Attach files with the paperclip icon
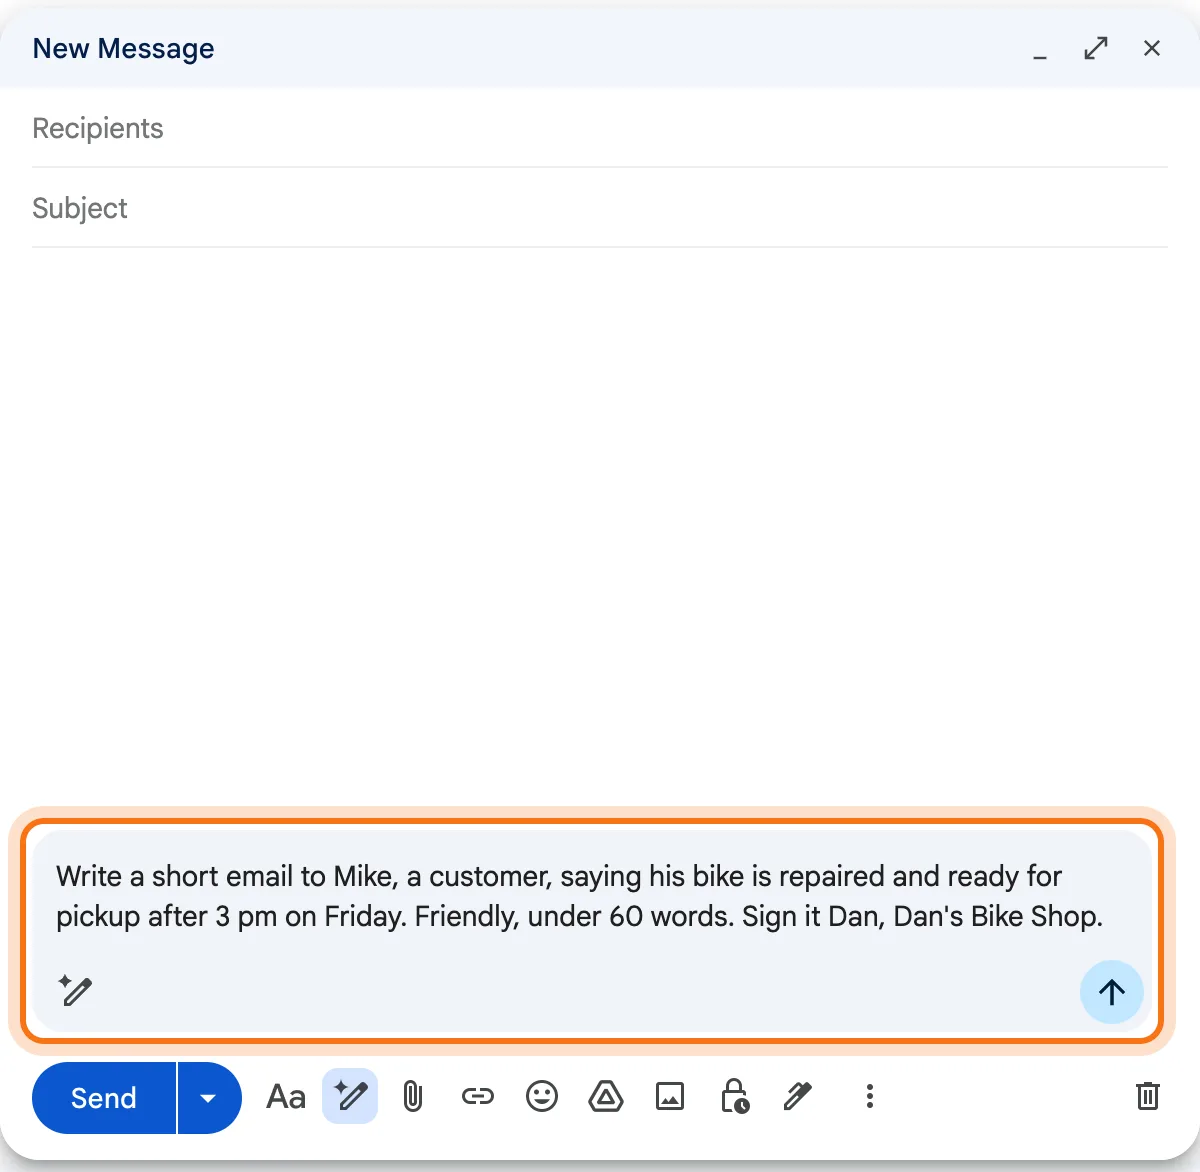 pos(413,1097)
